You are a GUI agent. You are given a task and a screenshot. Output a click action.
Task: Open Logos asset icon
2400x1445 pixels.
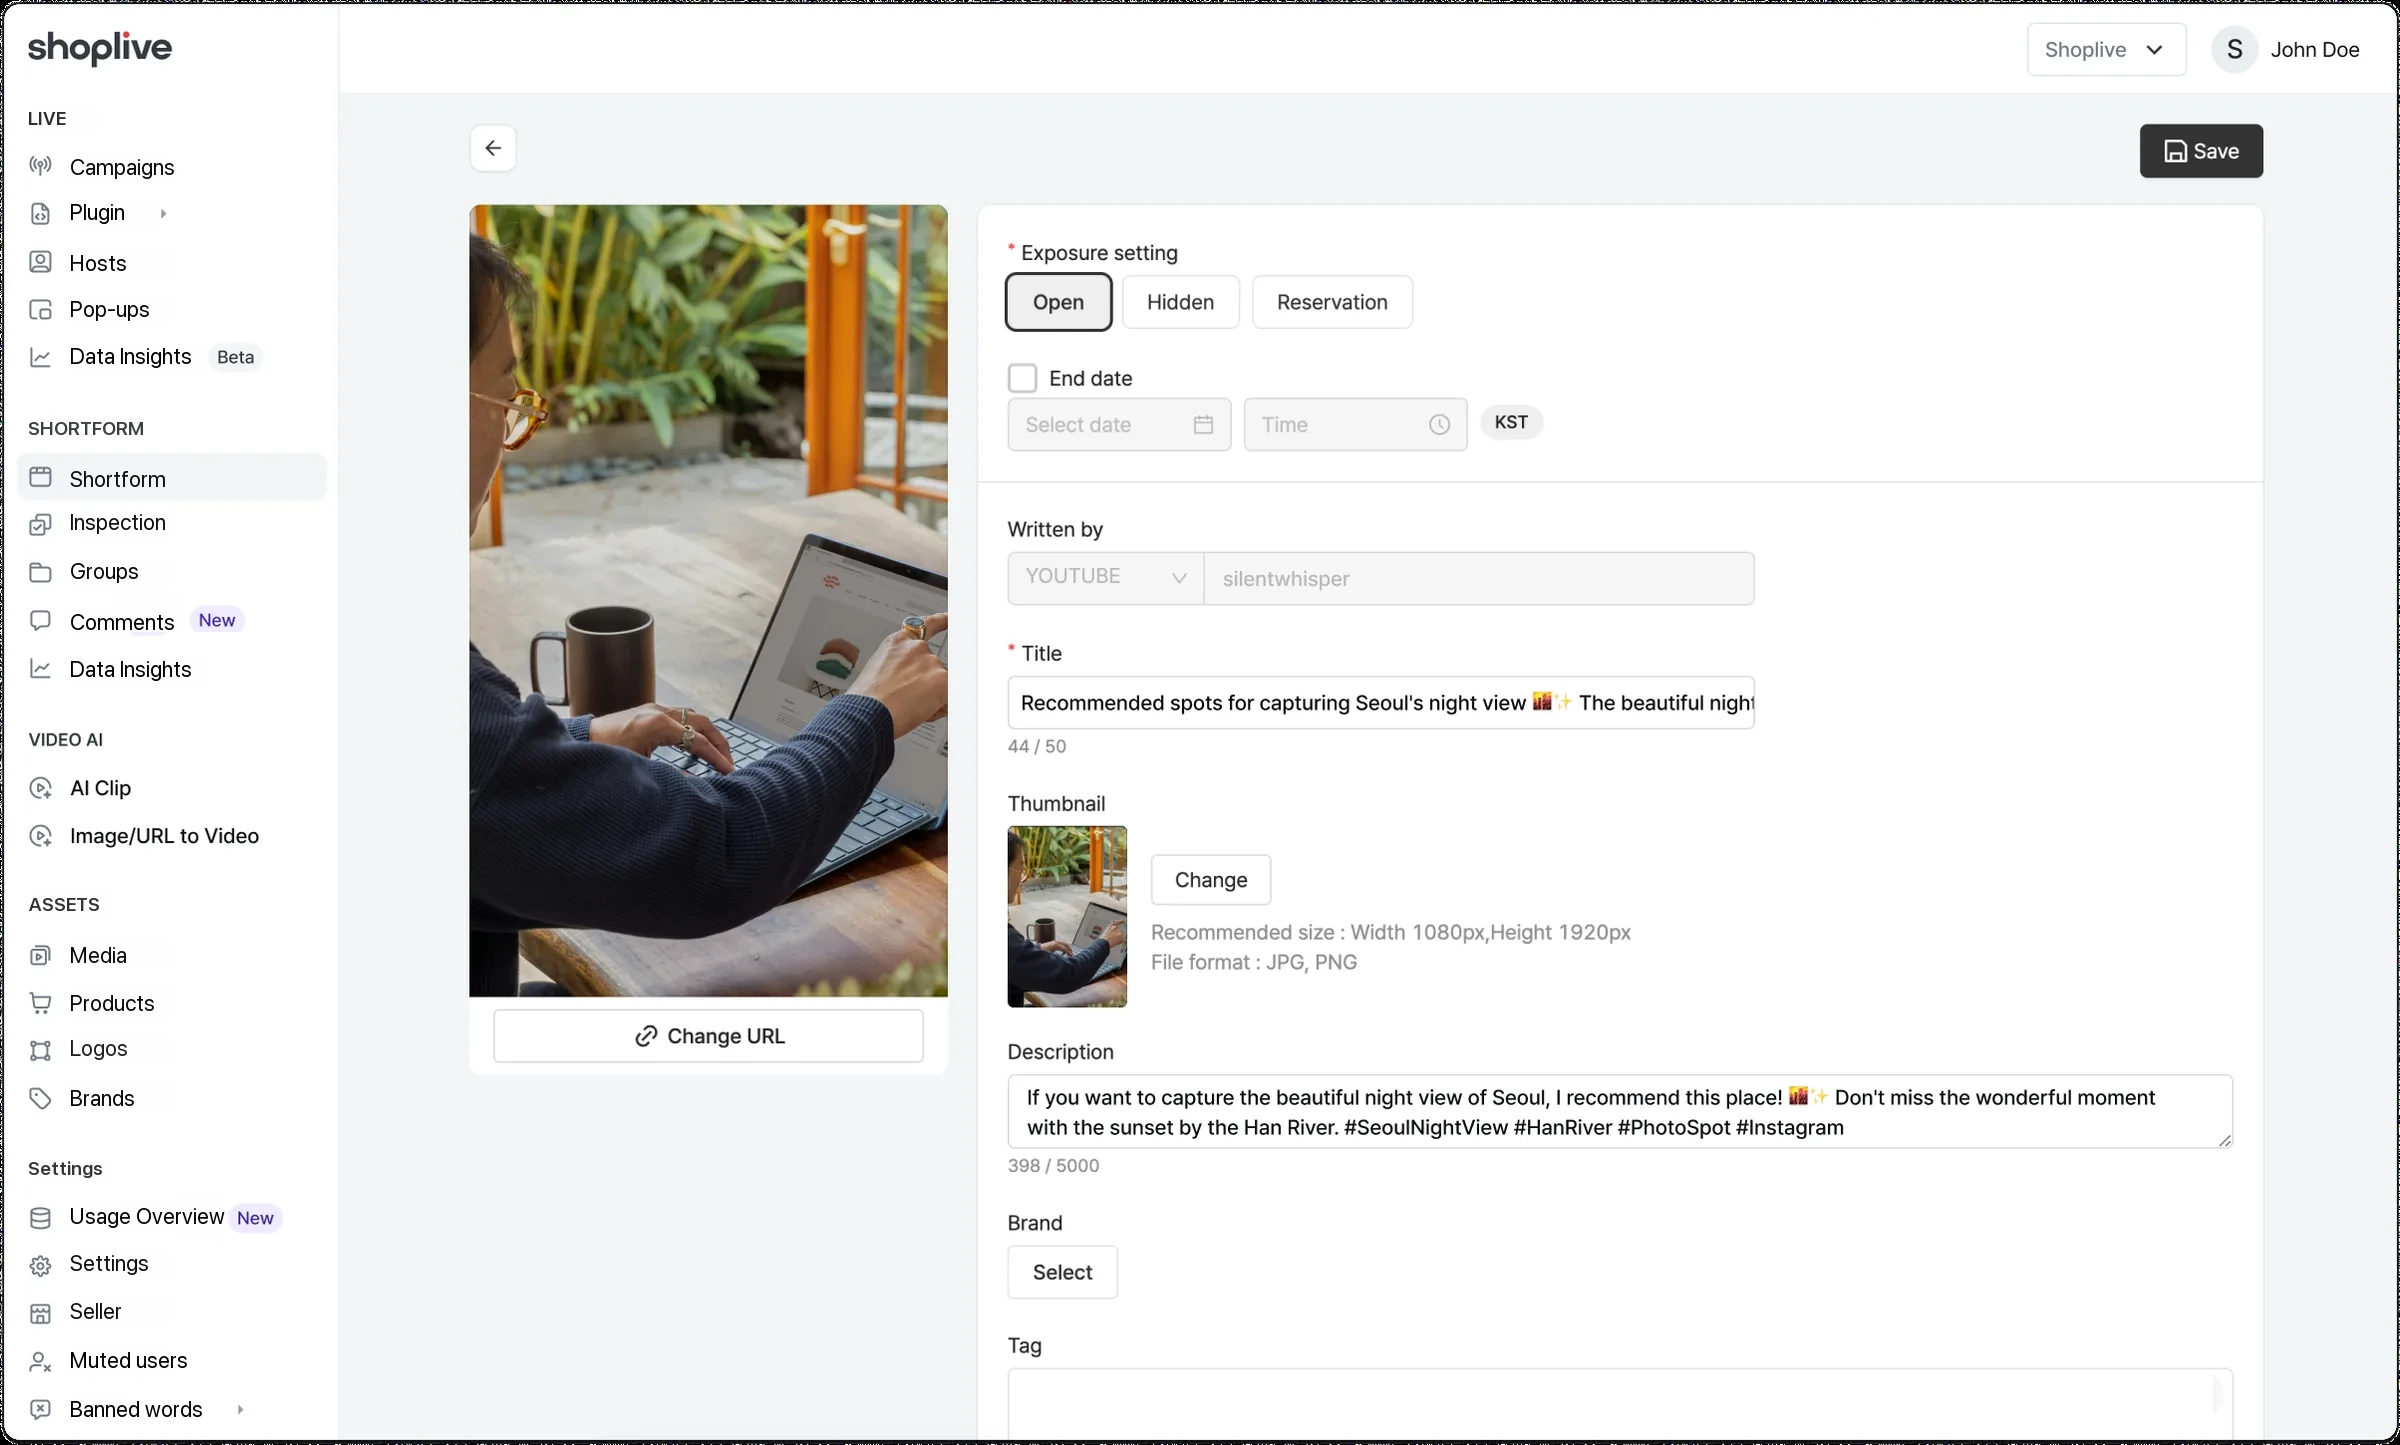click(x=40, y=1049)
